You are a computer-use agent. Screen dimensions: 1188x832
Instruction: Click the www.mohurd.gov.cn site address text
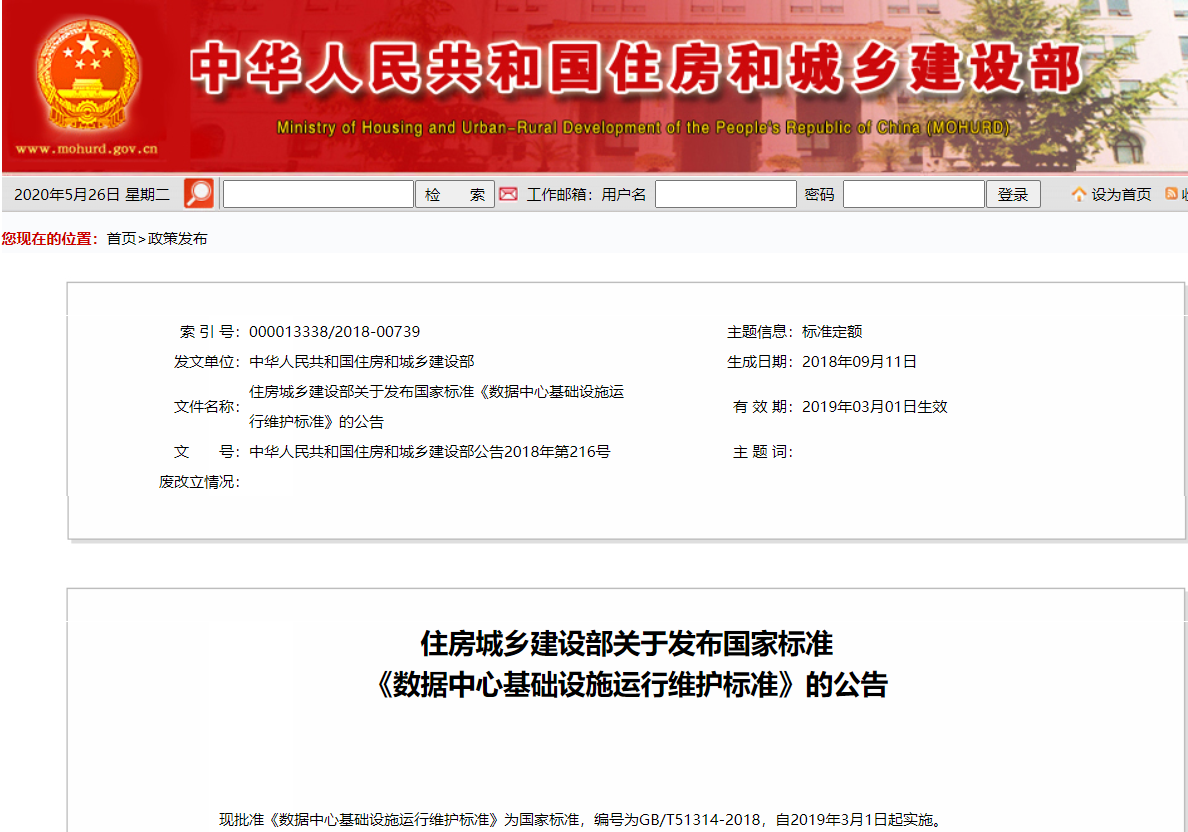coord(86,149)
